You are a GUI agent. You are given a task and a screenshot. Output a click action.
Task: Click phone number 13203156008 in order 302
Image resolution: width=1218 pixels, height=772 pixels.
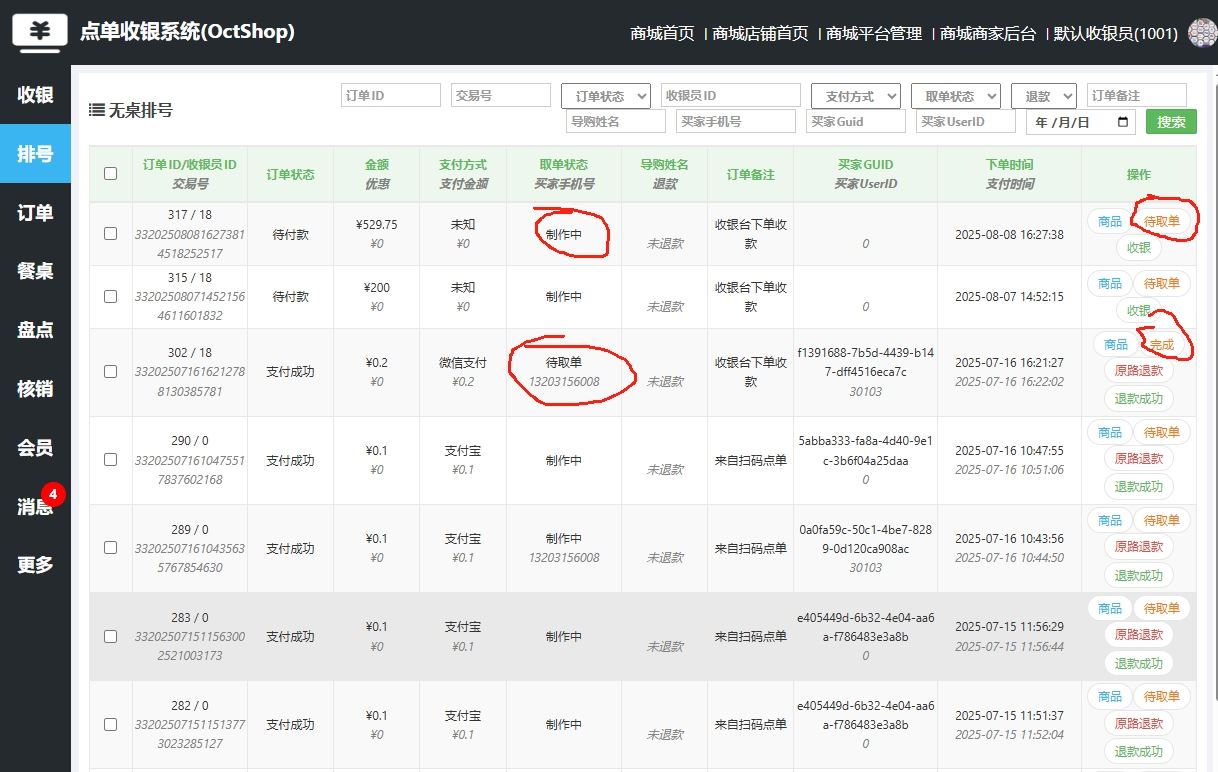pos(564,382)
